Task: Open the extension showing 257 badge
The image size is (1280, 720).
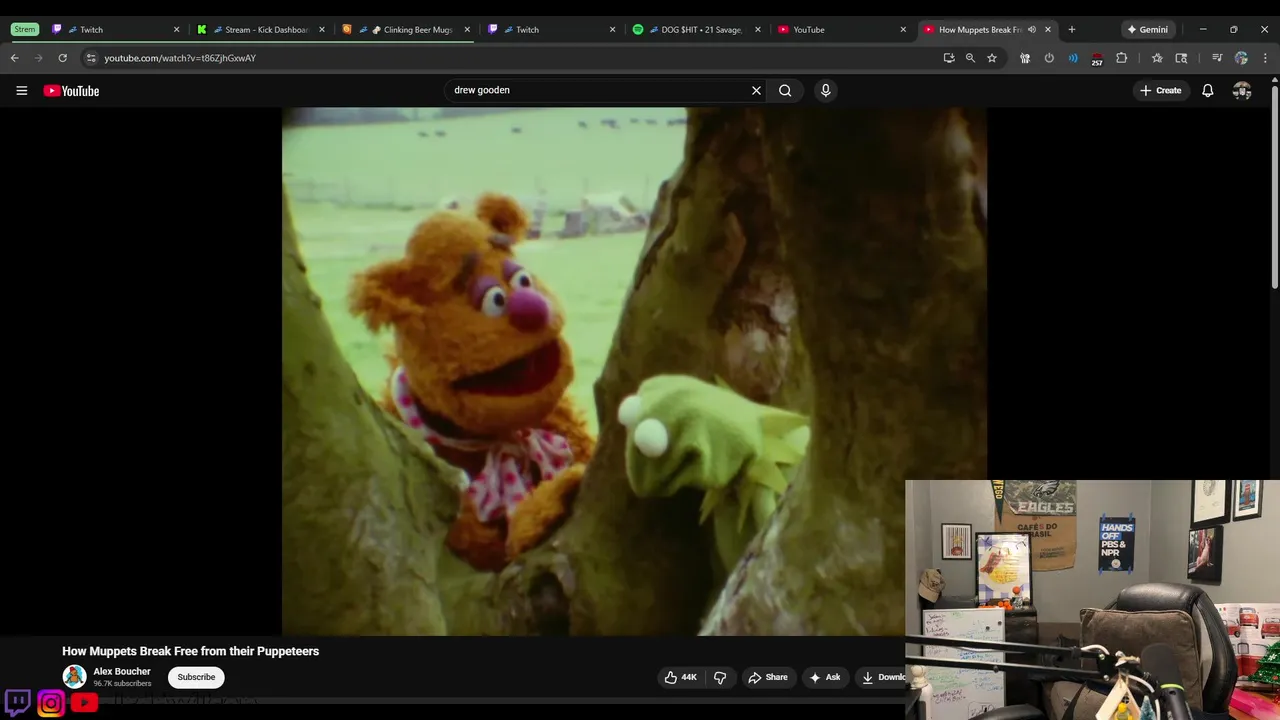Action: (1097, 59)
